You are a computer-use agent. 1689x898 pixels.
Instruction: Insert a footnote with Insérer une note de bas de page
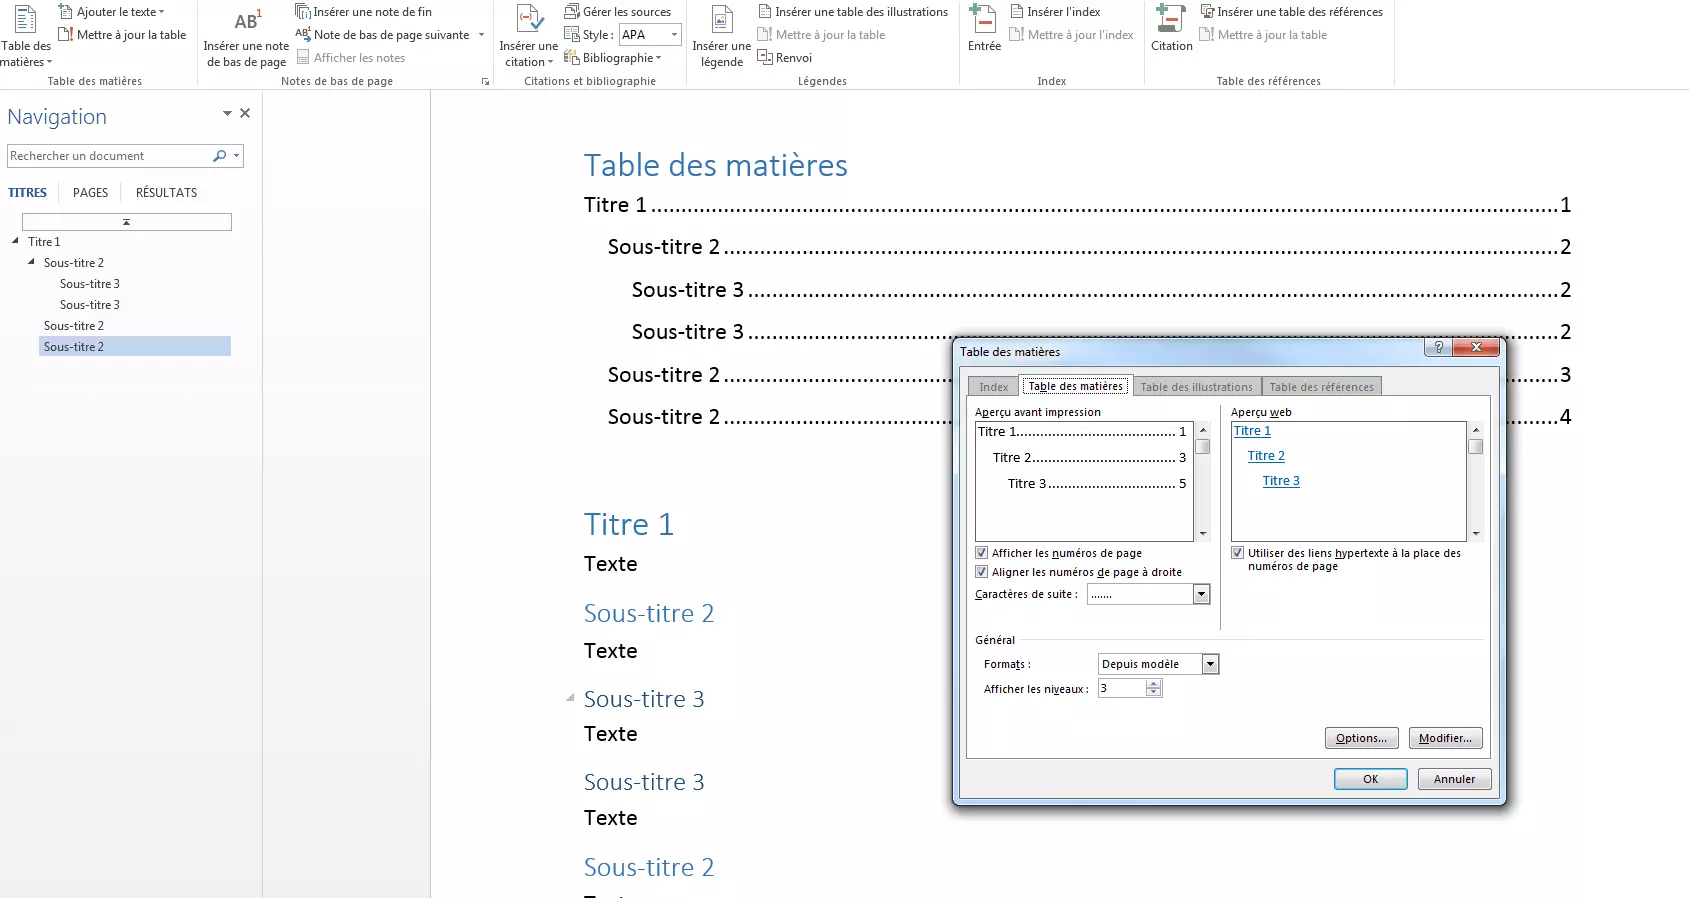pyautogui.click(x=246, y=37)
